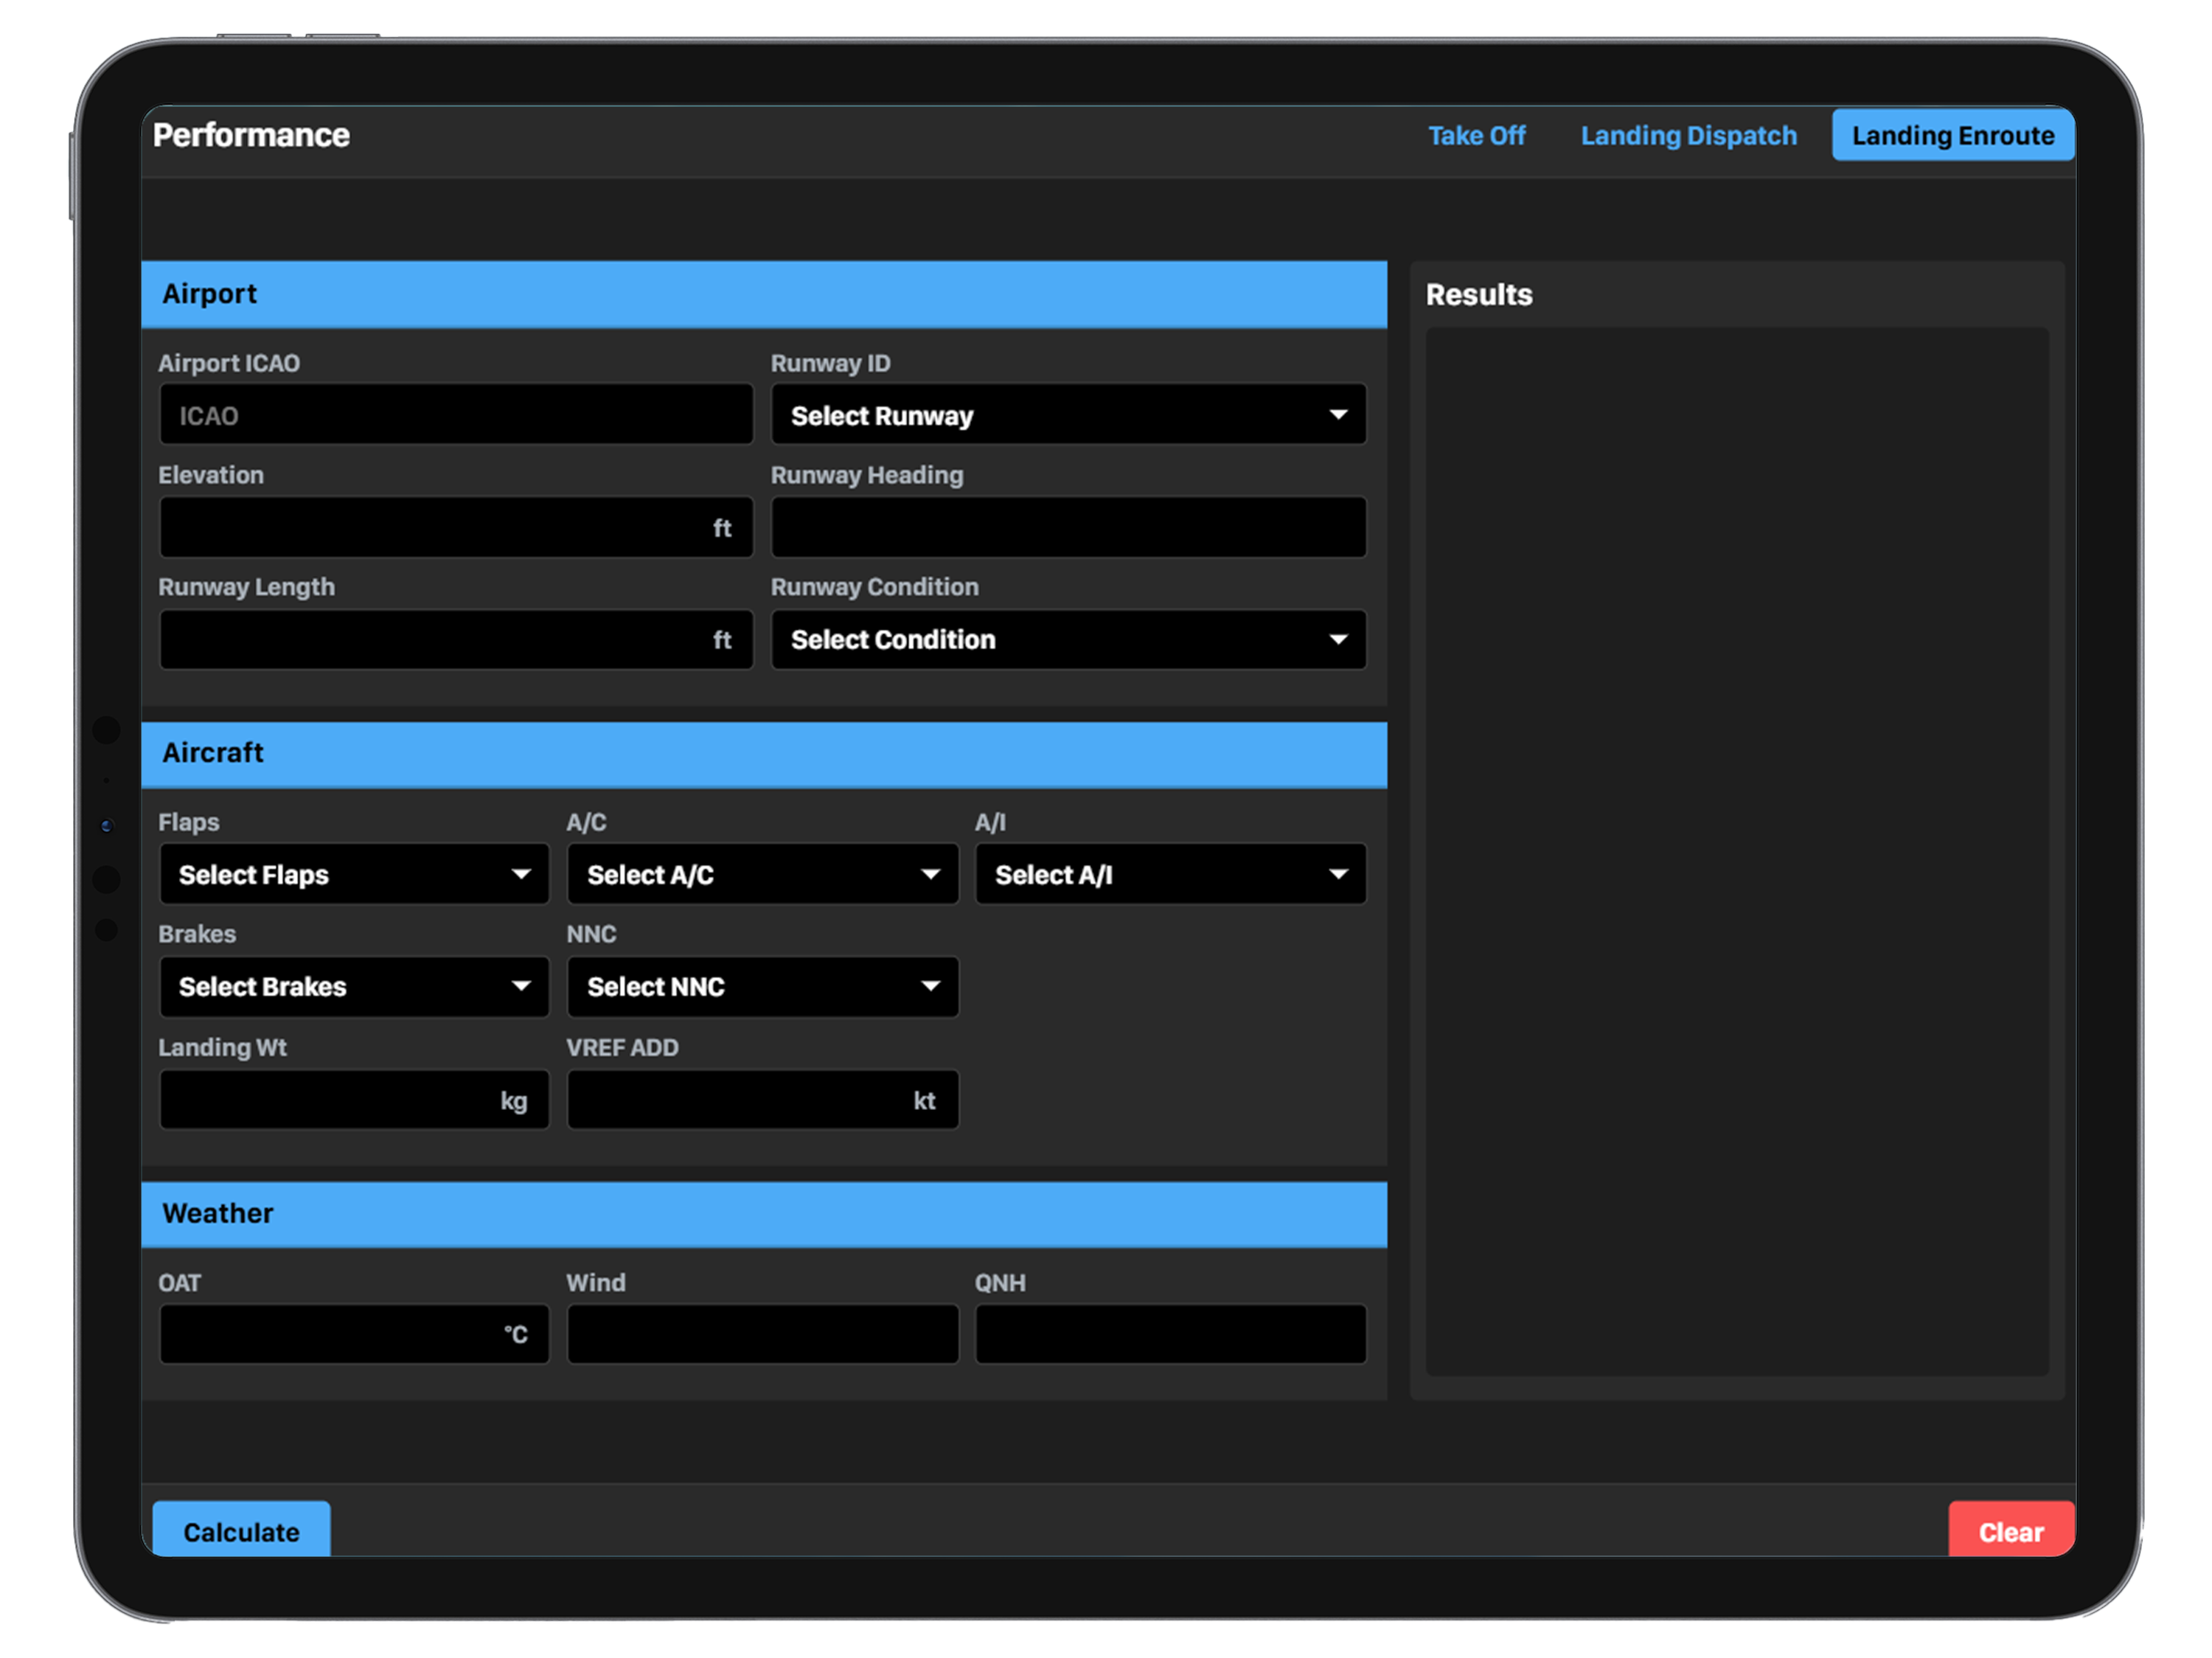The height and width of the screenshot is (1658, 2212).
Task: Click the Weather section header
Action: point(764,1214)
